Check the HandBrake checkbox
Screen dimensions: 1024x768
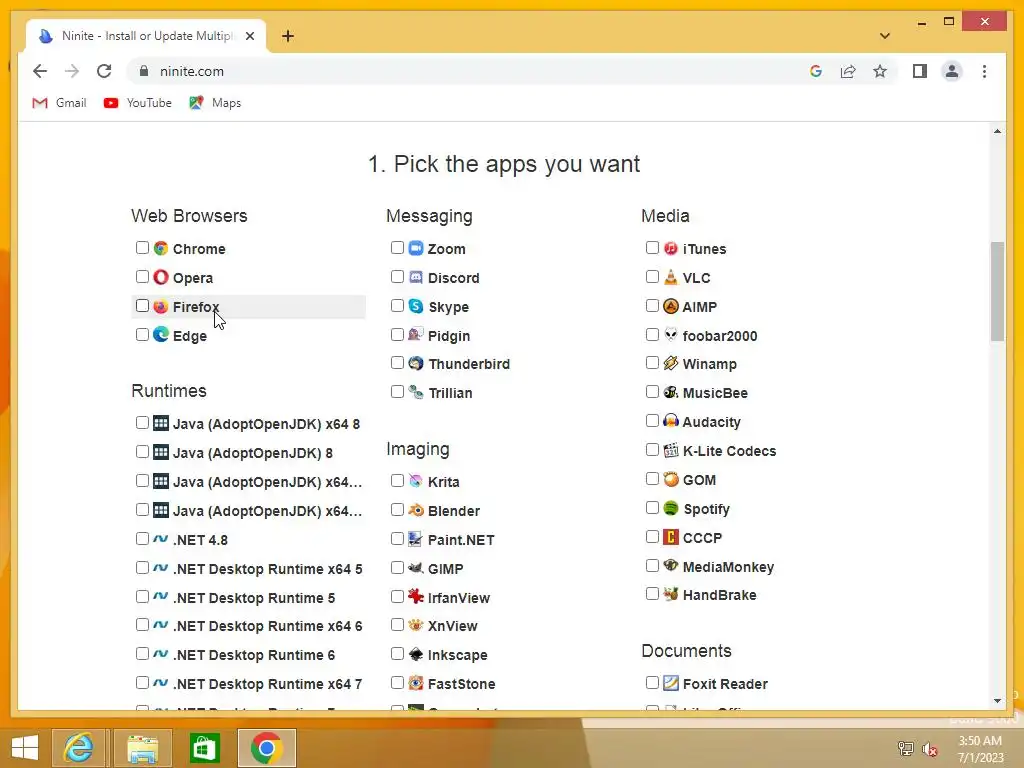coord(652,594)
